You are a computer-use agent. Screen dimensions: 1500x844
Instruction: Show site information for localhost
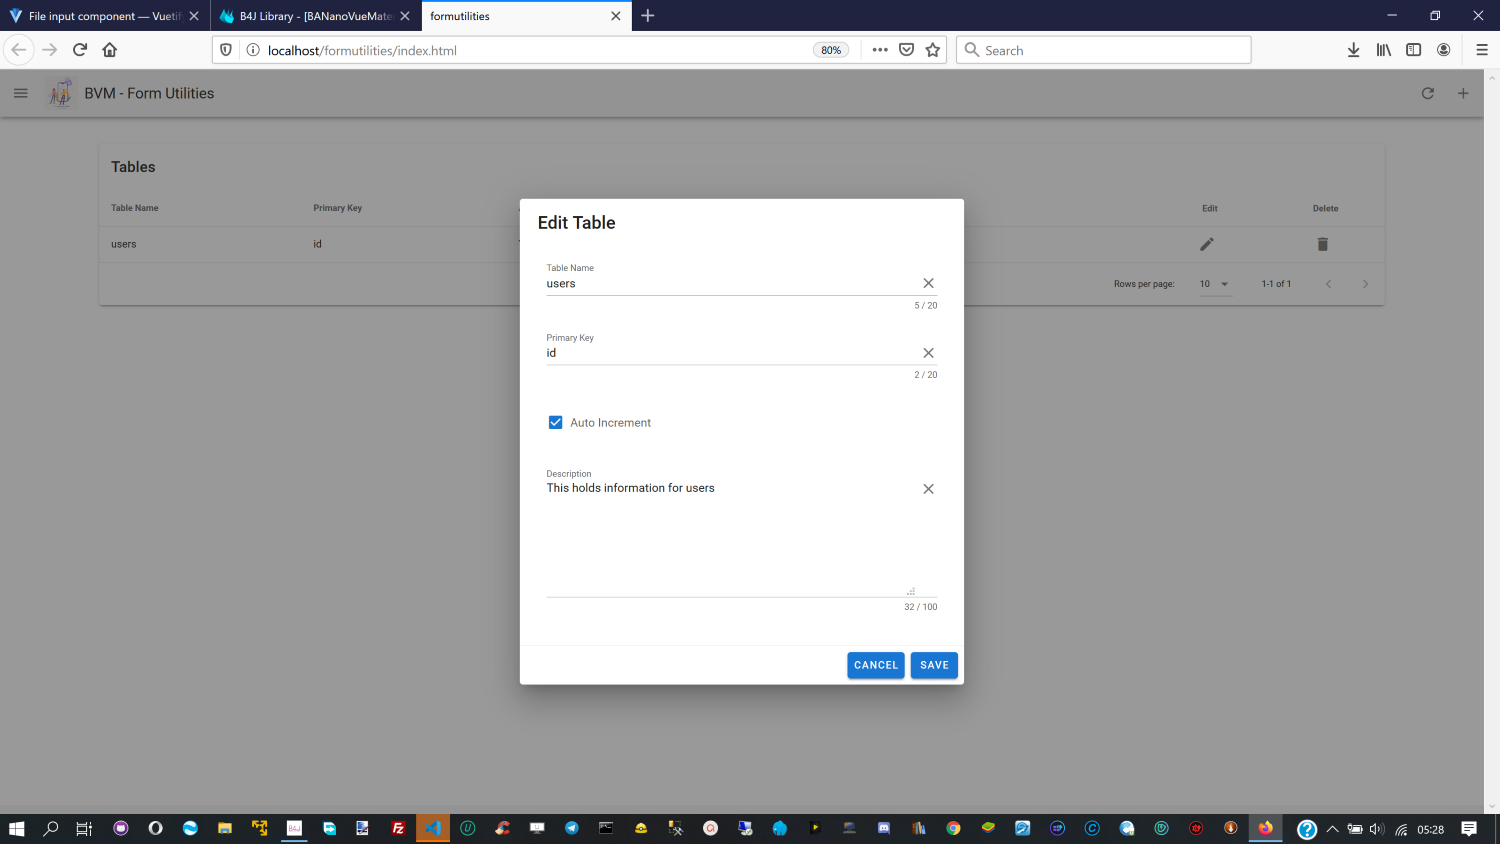tap(253, 50)
